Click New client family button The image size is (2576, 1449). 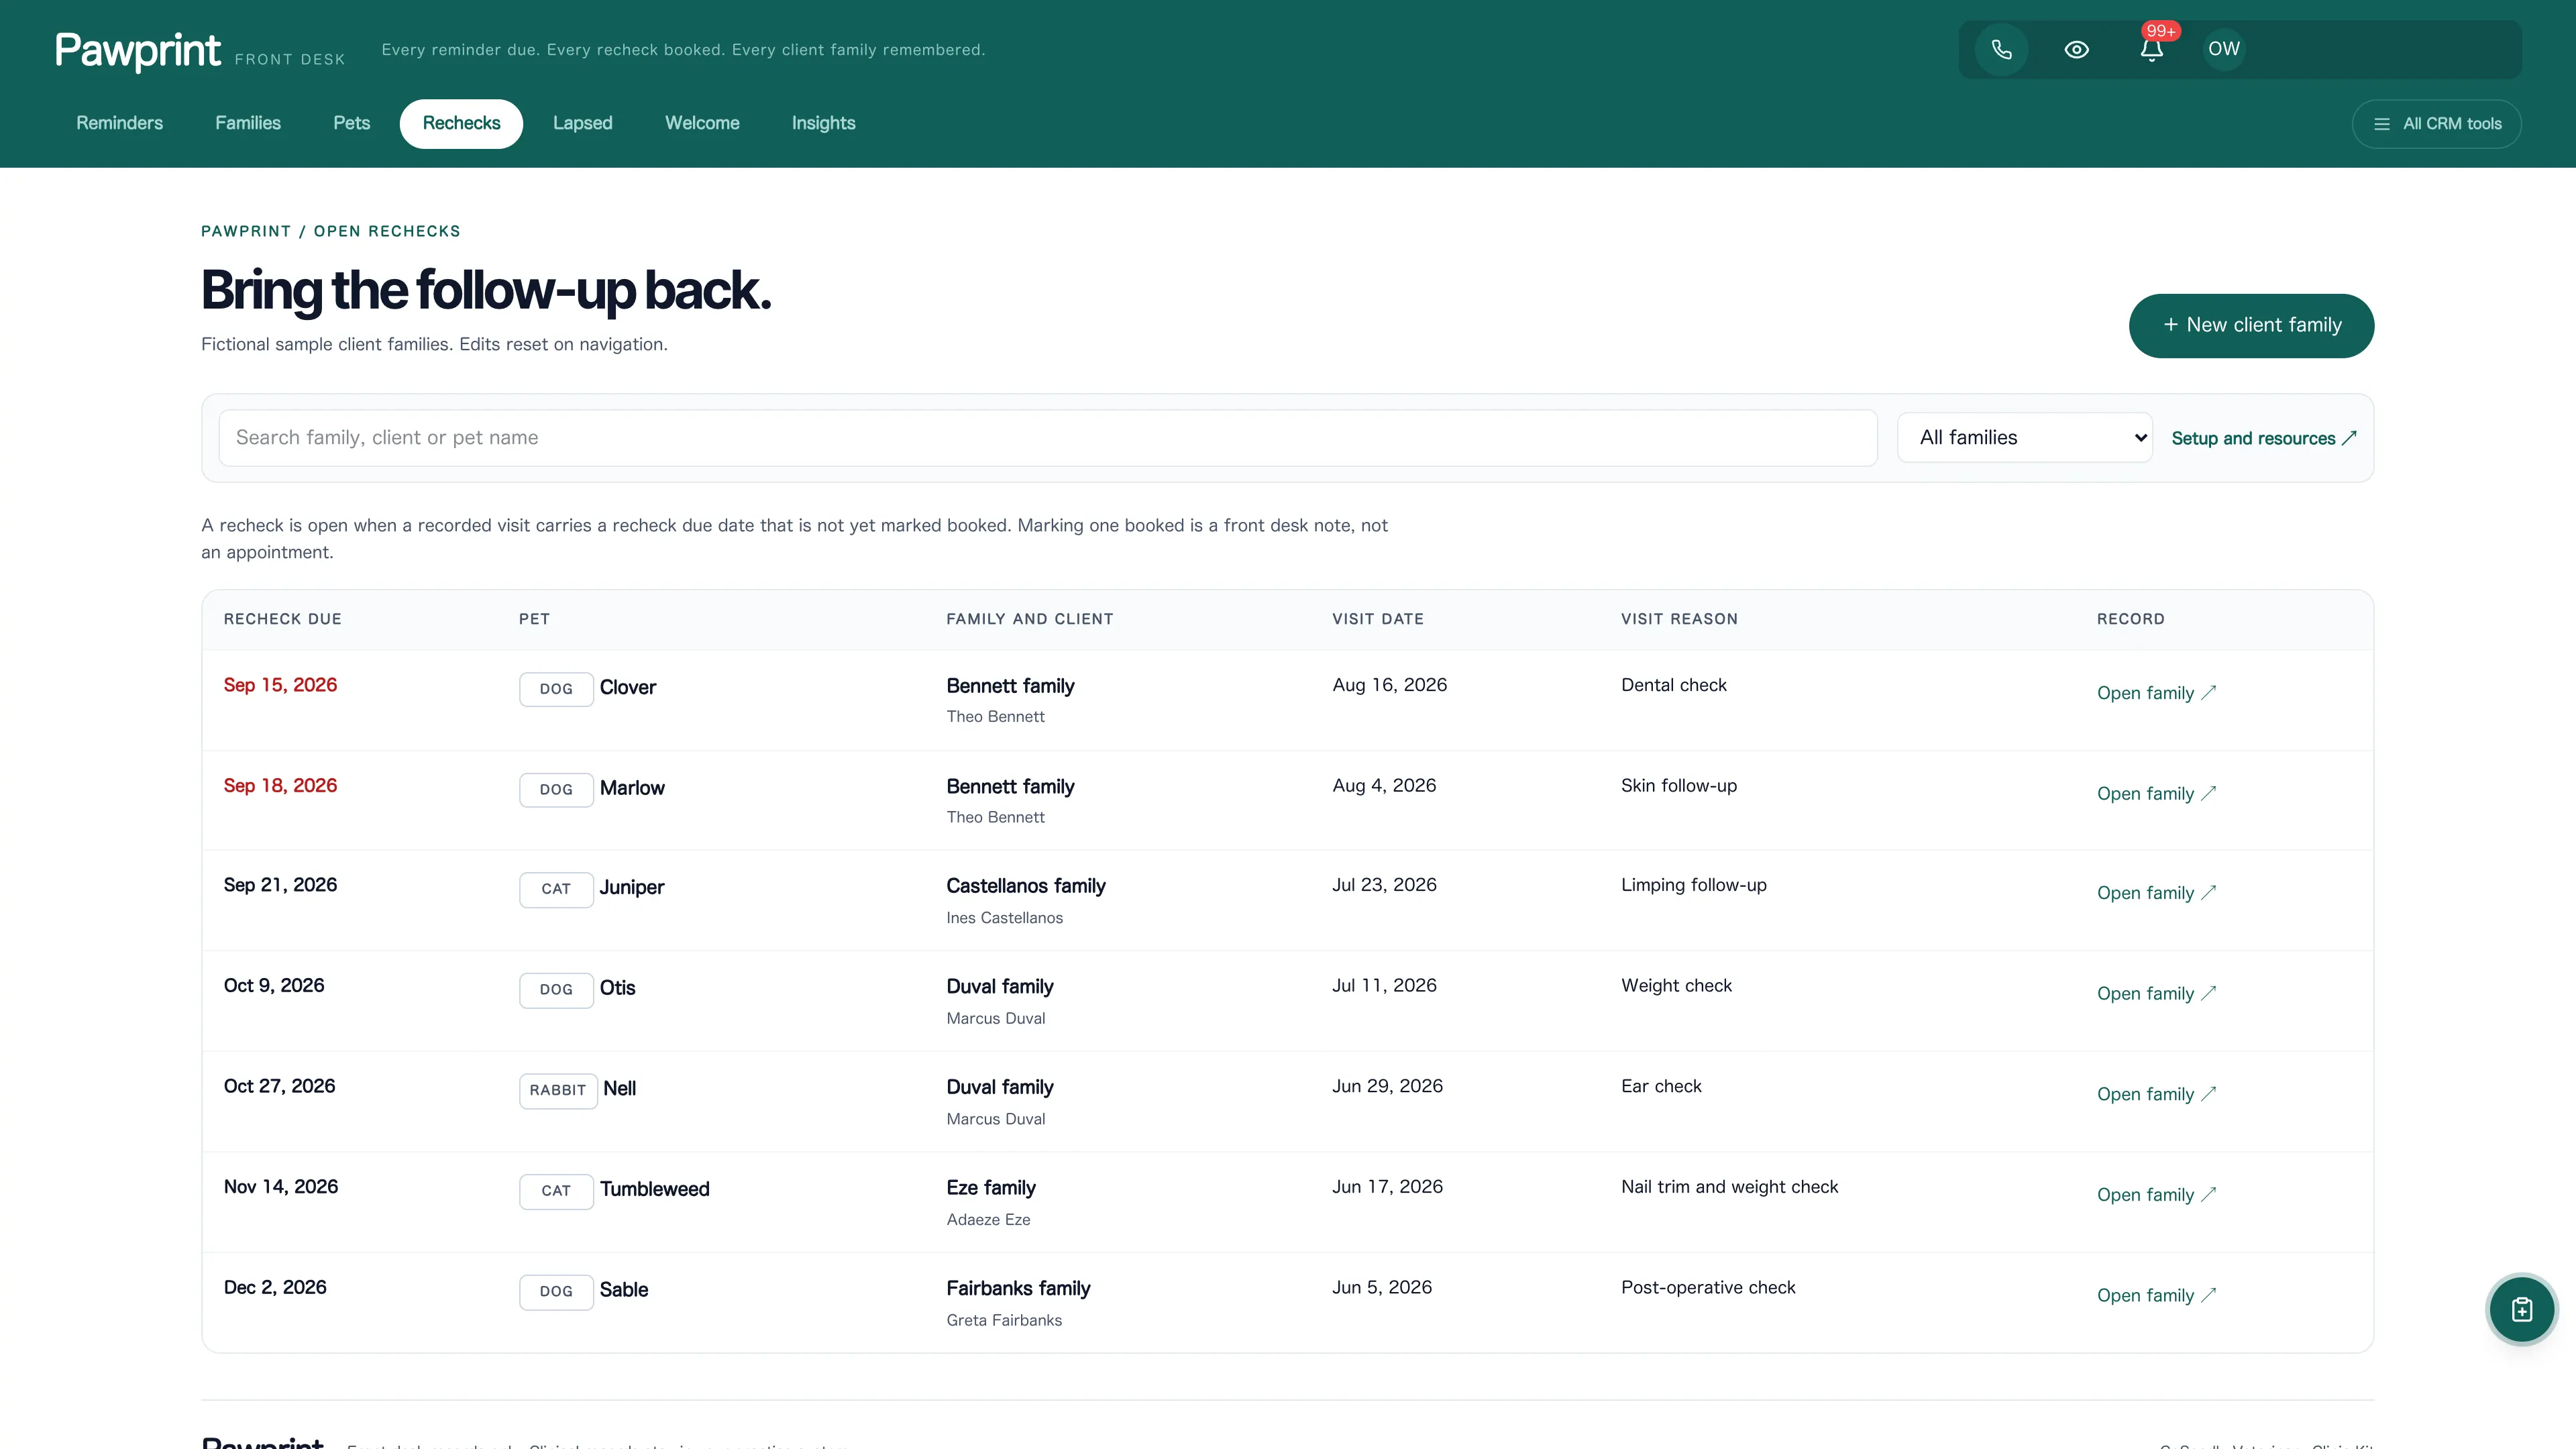(x=2251, y=325)
